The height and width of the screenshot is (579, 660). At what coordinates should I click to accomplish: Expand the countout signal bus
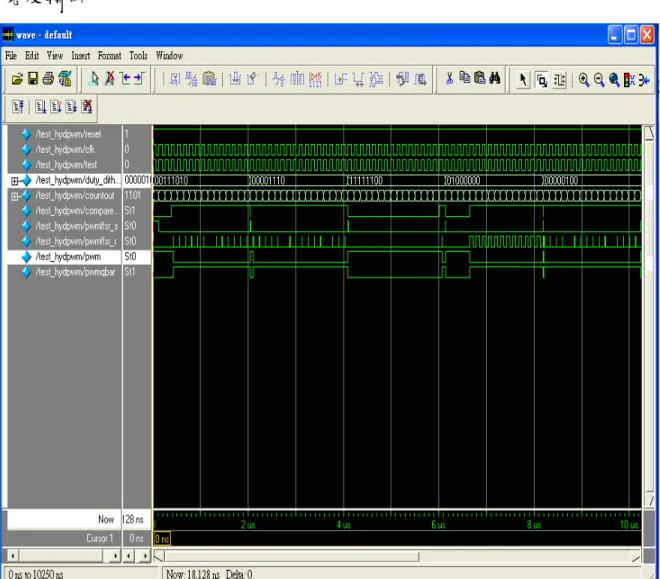click(x=15, y=196)
